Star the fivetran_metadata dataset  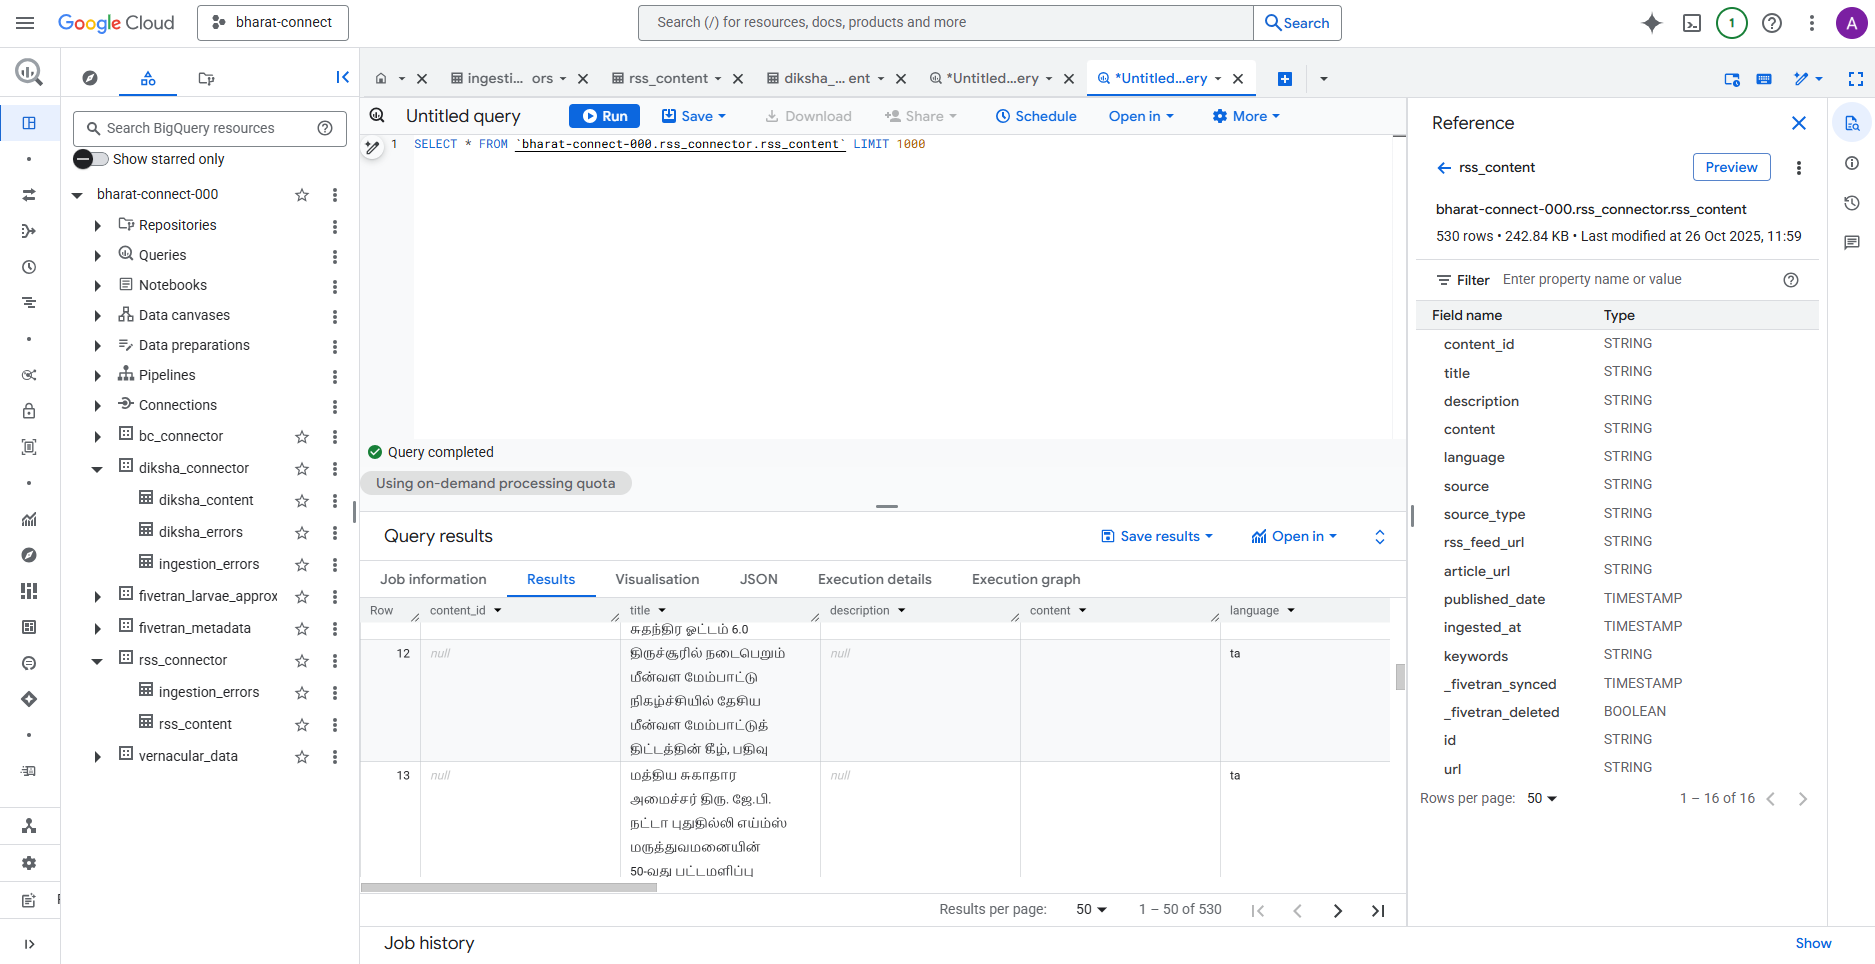tap(302, 629)
